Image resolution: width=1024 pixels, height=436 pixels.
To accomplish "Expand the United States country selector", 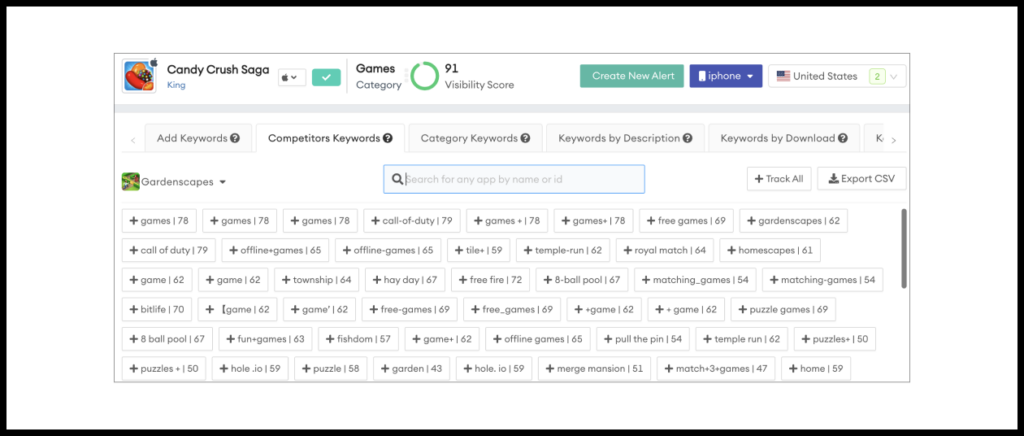I will coord(895,76).
